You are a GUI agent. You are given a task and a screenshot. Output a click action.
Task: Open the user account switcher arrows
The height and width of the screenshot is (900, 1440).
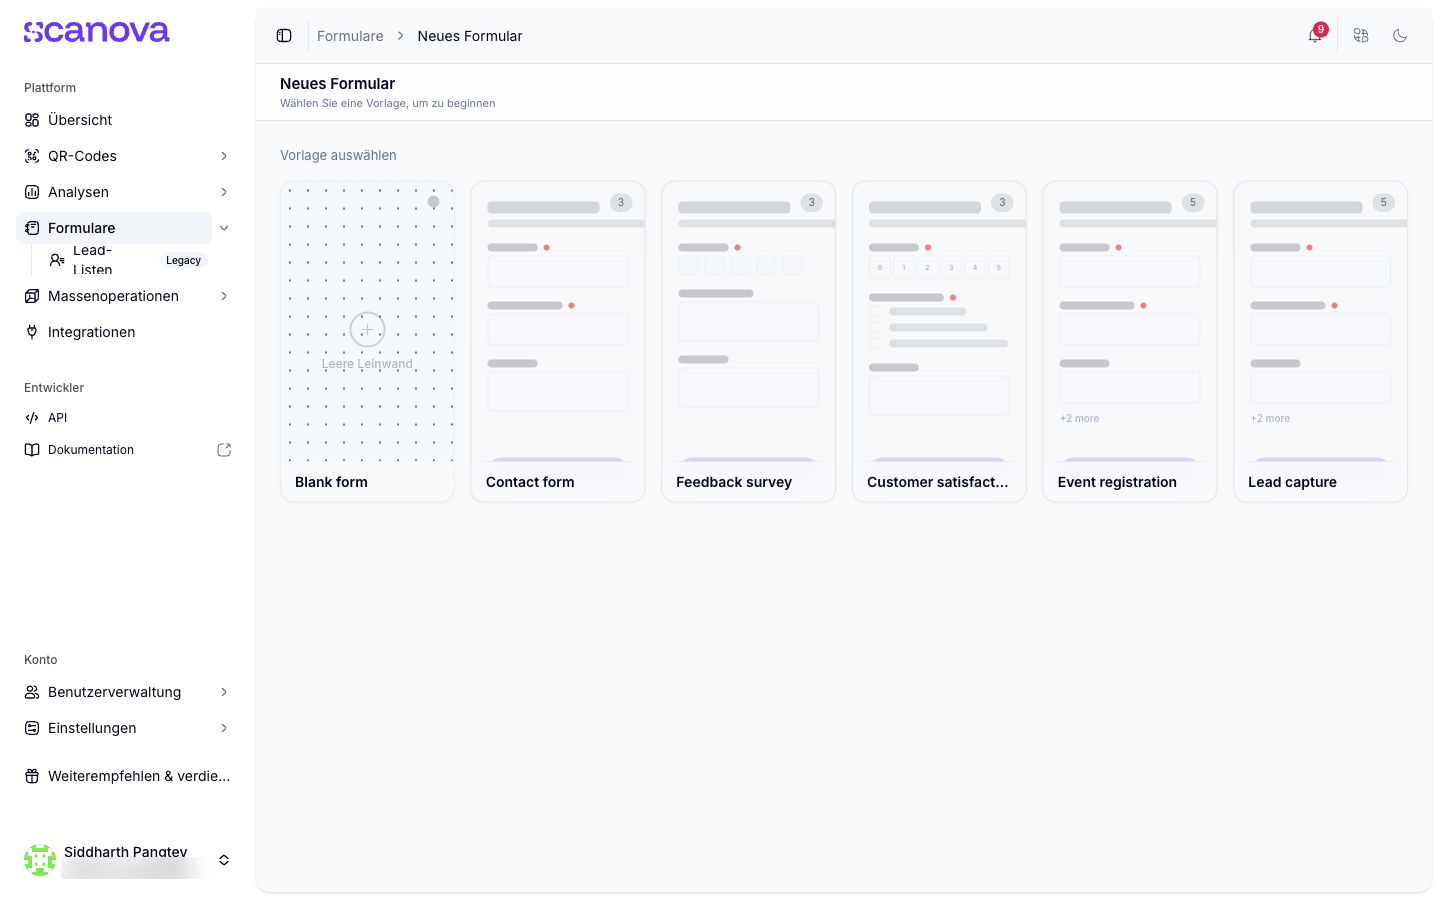(x=224, y=860)
